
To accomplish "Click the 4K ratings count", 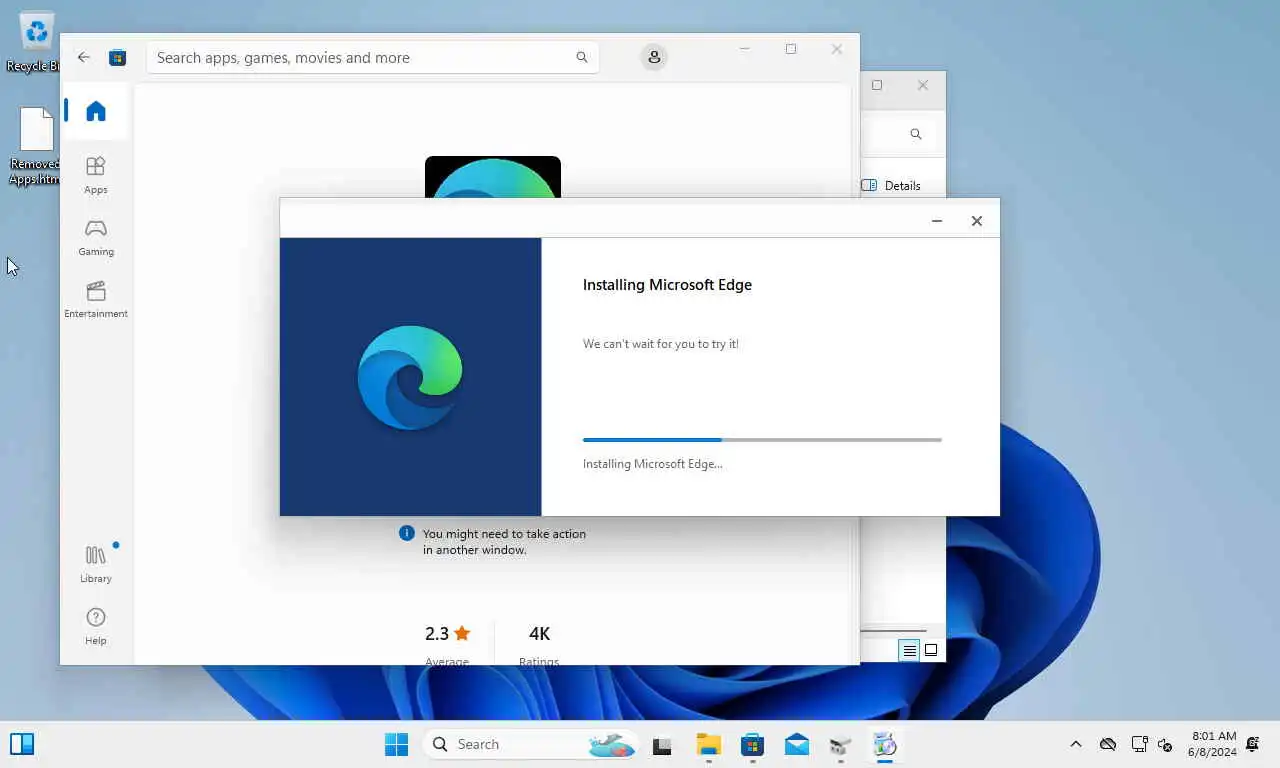I will pos(539,634).
